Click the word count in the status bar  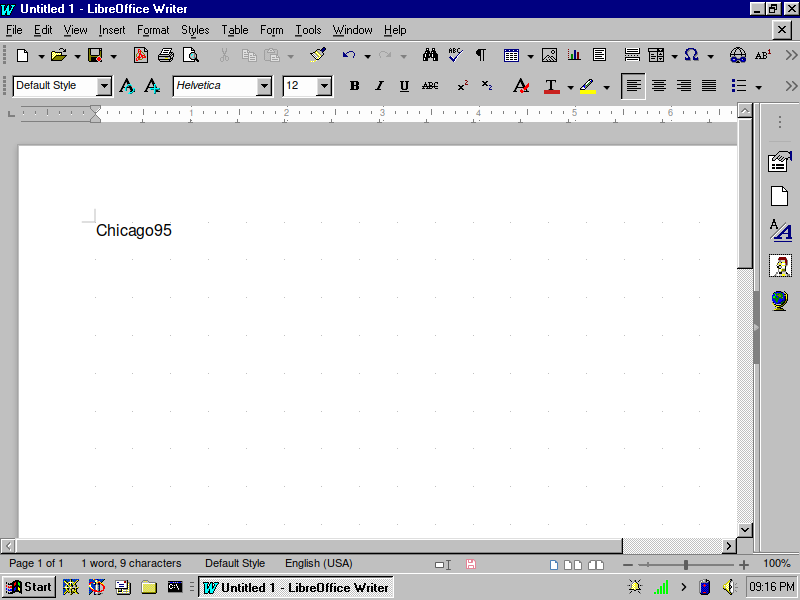(x=131, y=563)
